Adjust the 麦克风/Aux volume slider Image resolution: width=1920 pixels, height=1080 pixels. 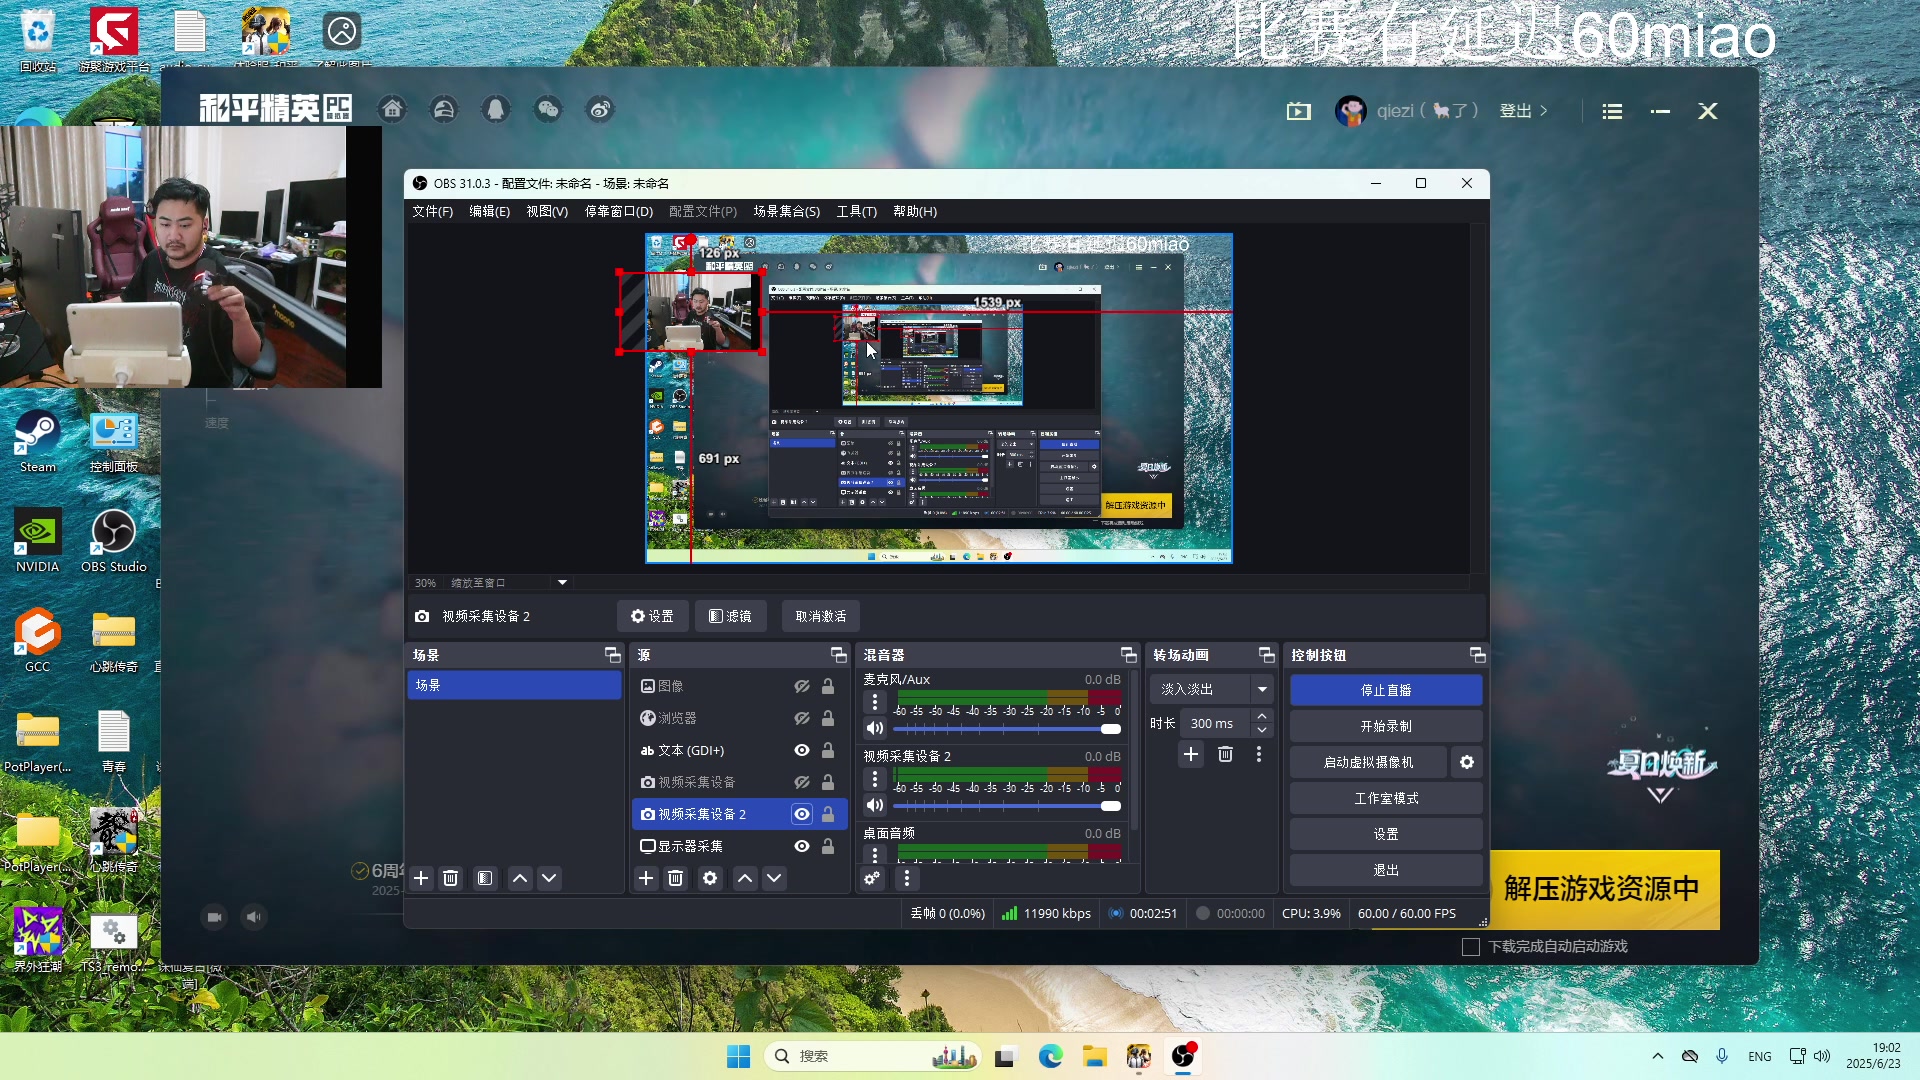[x=1007, y=729]
